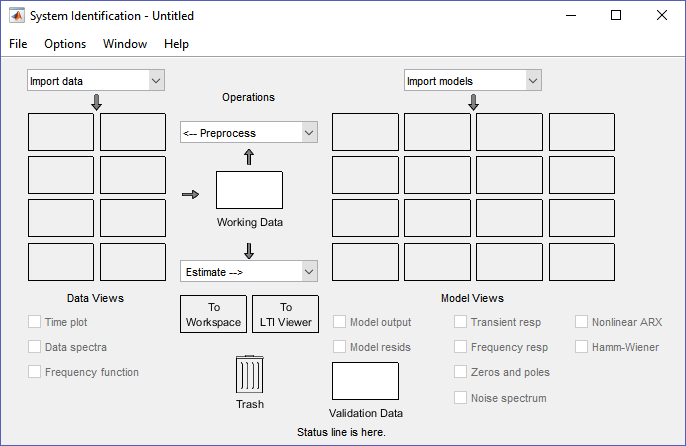686x446 pixels.
Task: Click the Validation Data box
Action: 365,381
